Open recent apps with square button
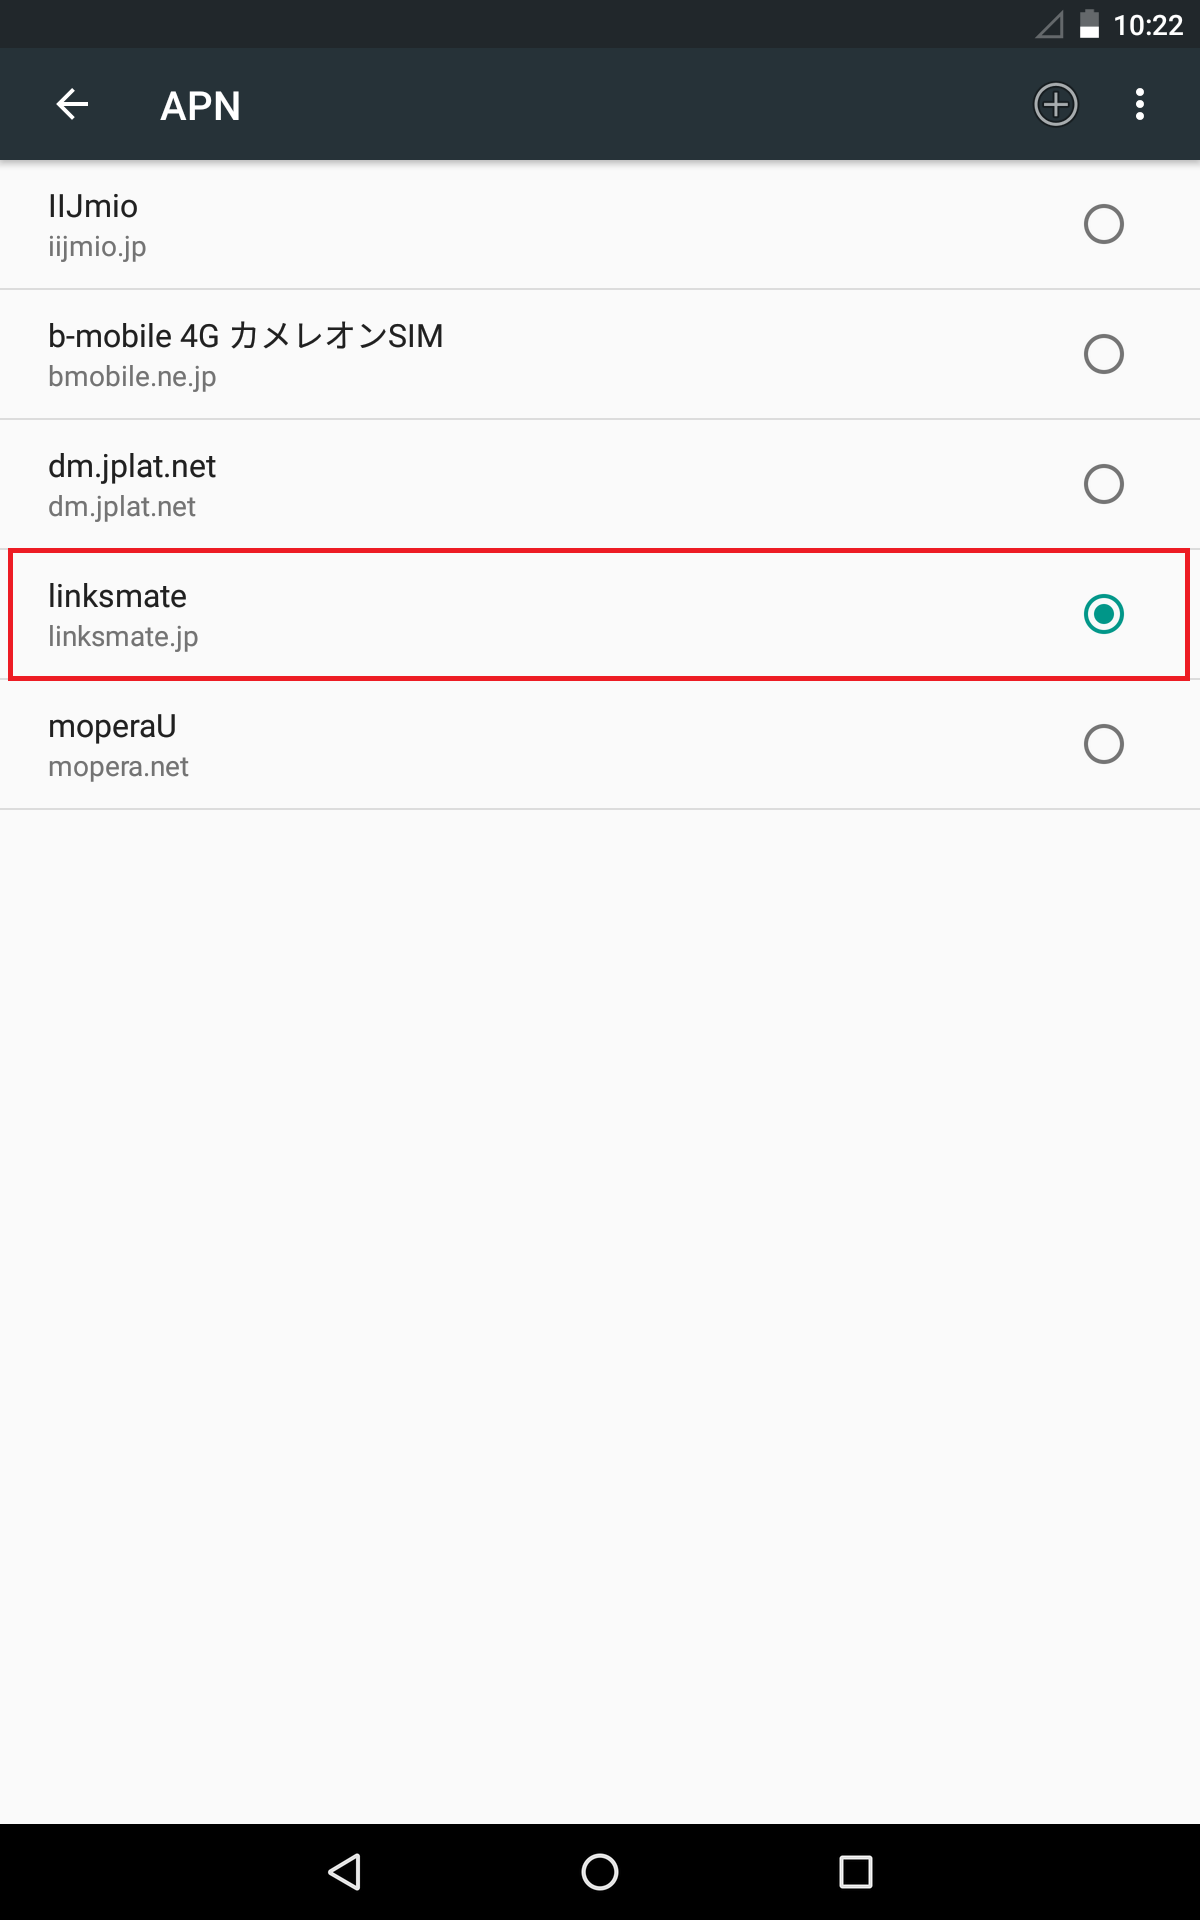 point(855,1871)
